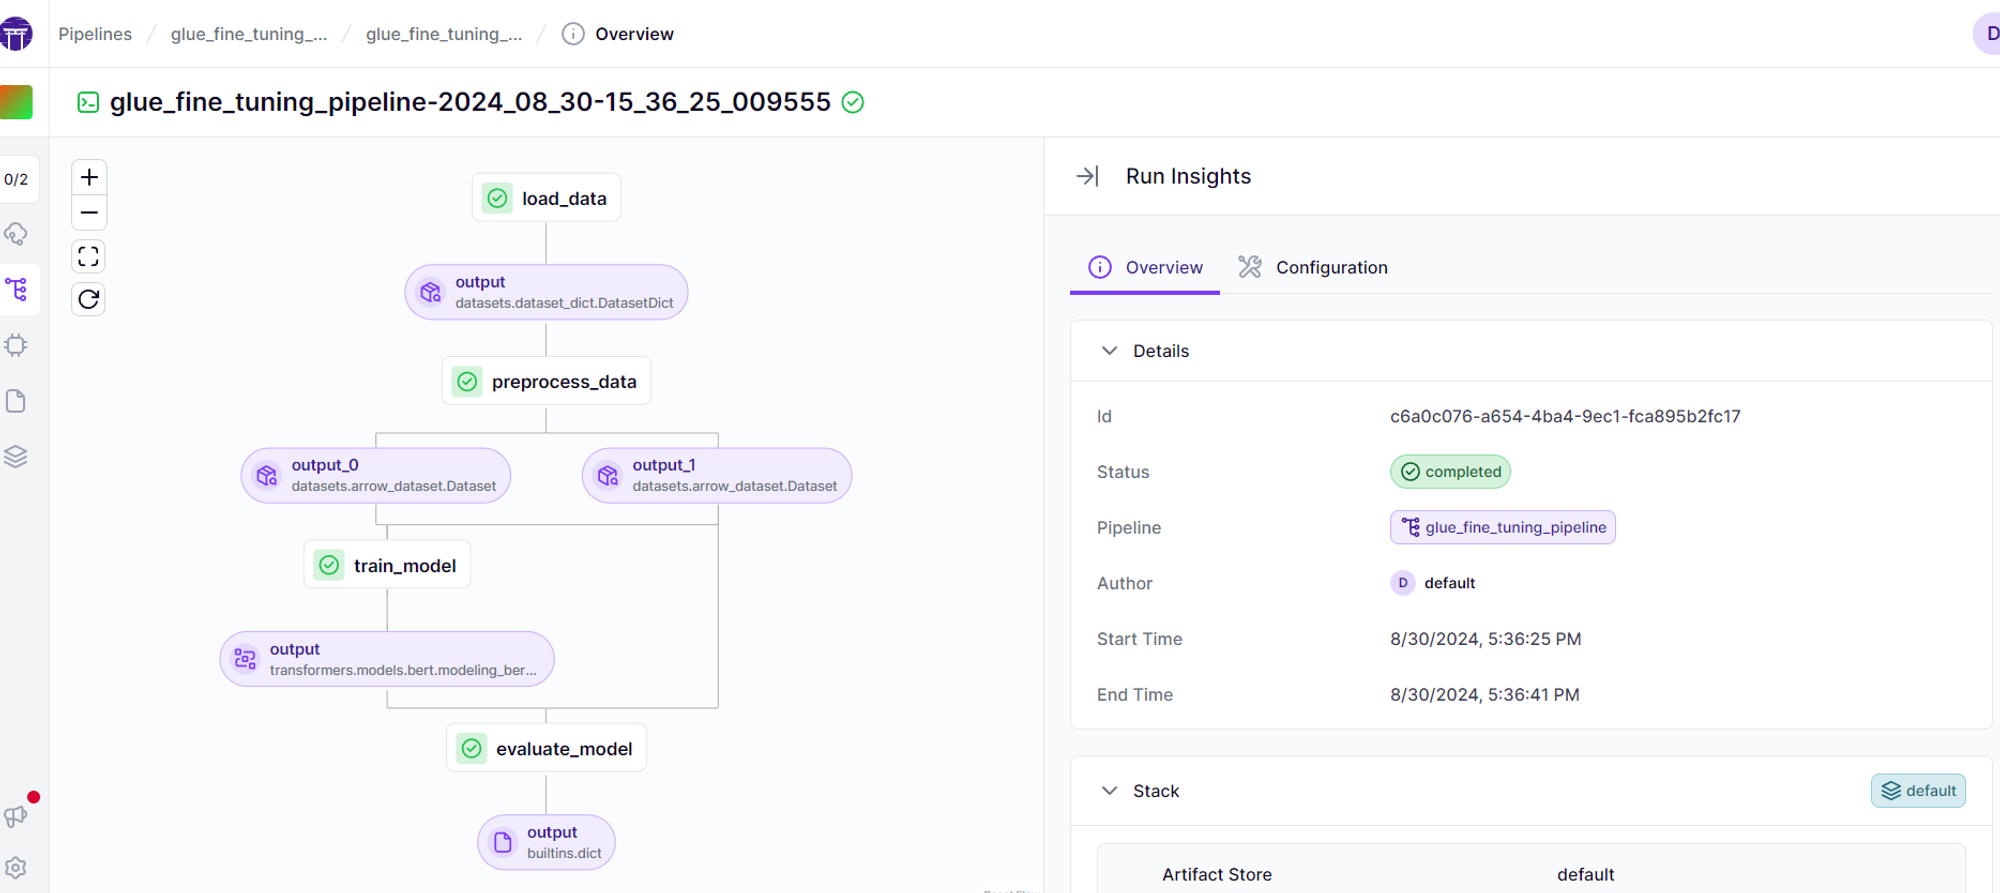This screenshot has width=2000, height=893.
Task: Open the default stack badge
Action: point(1919,791)
